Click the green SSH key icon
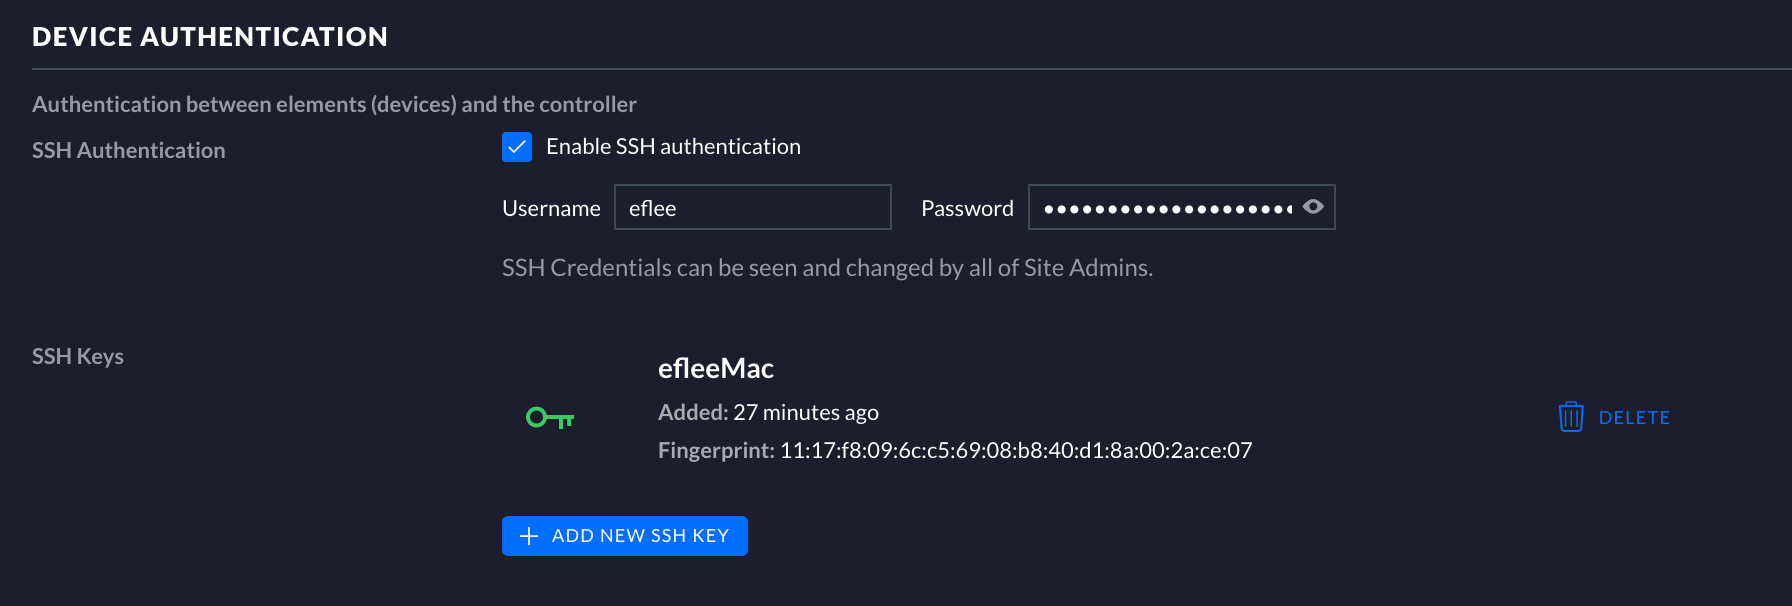 (x=550, y=418)
